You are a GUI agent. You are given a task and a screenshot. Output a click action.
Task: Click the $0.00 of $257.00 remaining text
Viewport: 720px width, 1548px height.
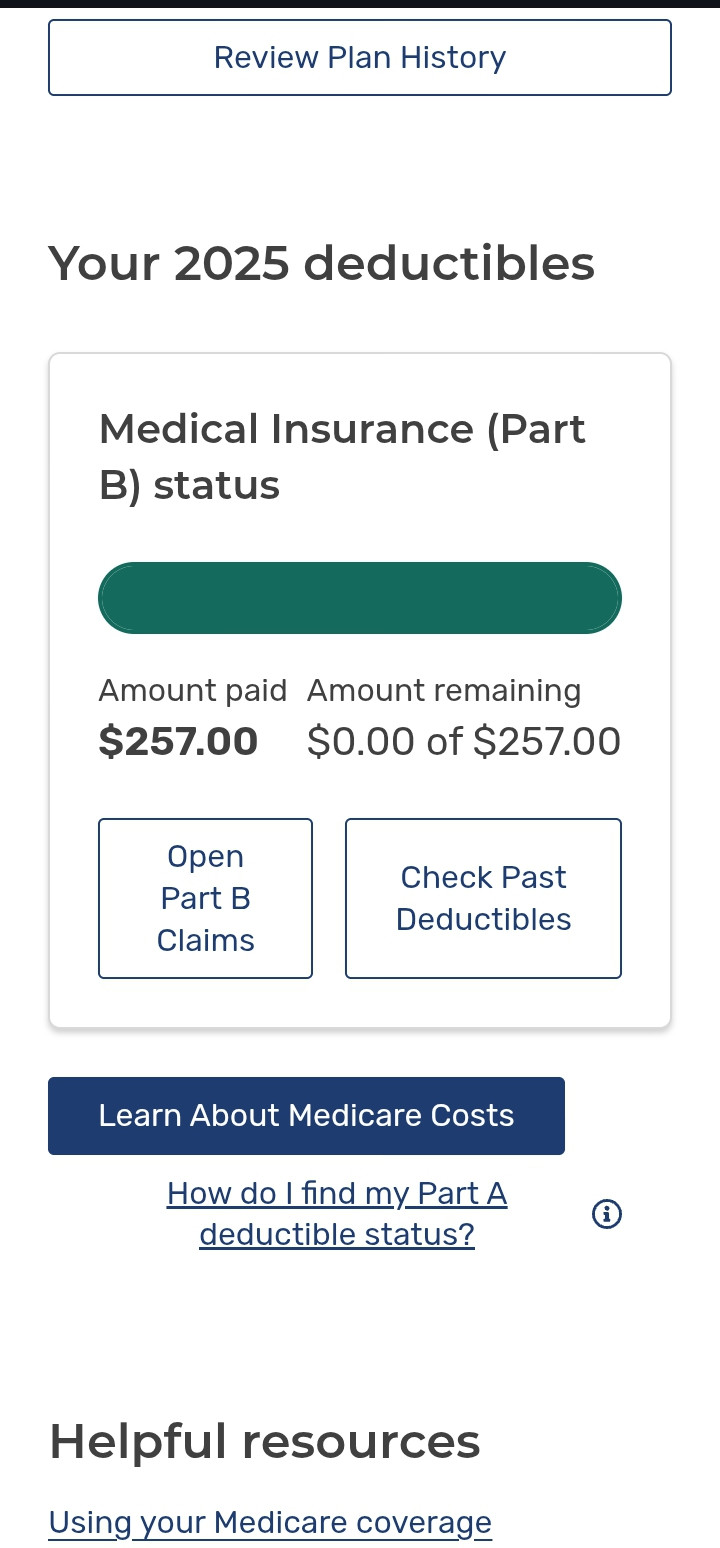[x=464, y=741]
